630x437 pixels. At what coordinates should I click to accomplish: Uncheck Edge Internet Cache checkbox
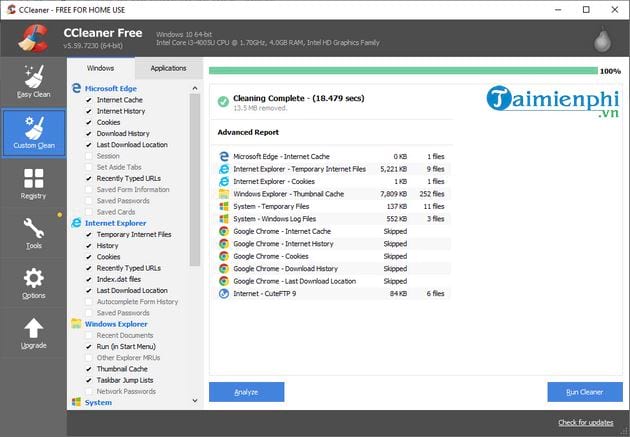tap(89, 100)
